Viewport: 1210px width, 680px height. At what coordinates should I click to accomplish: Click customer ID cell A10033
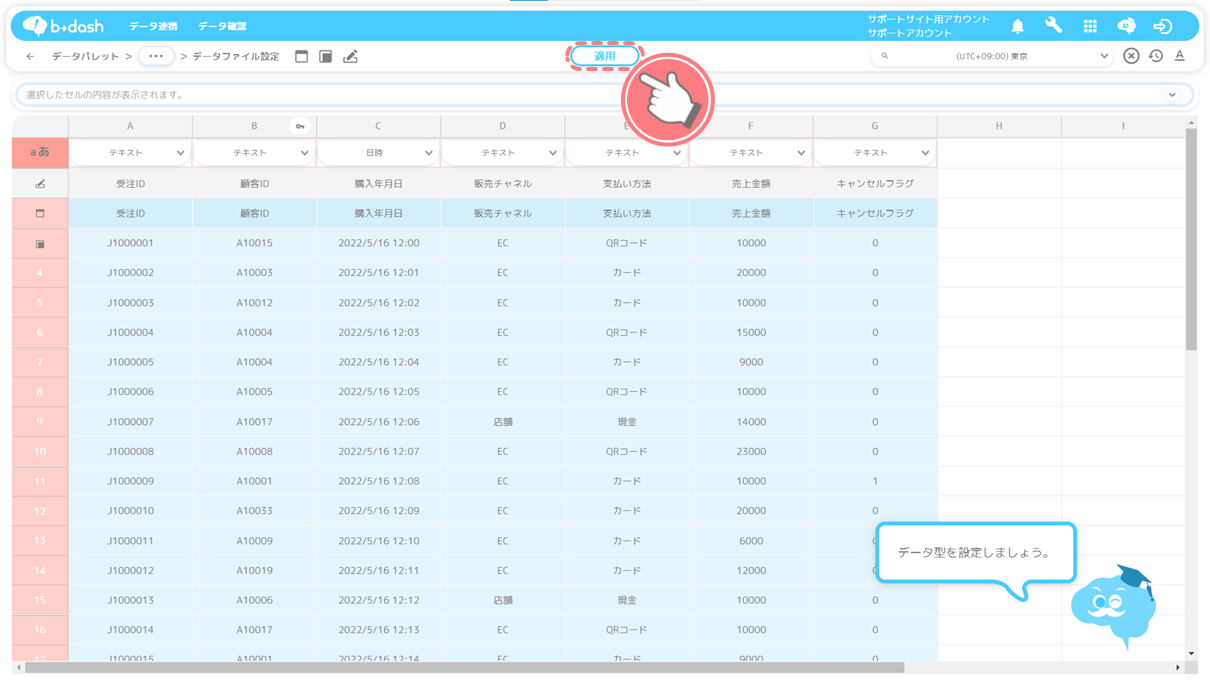254,511
